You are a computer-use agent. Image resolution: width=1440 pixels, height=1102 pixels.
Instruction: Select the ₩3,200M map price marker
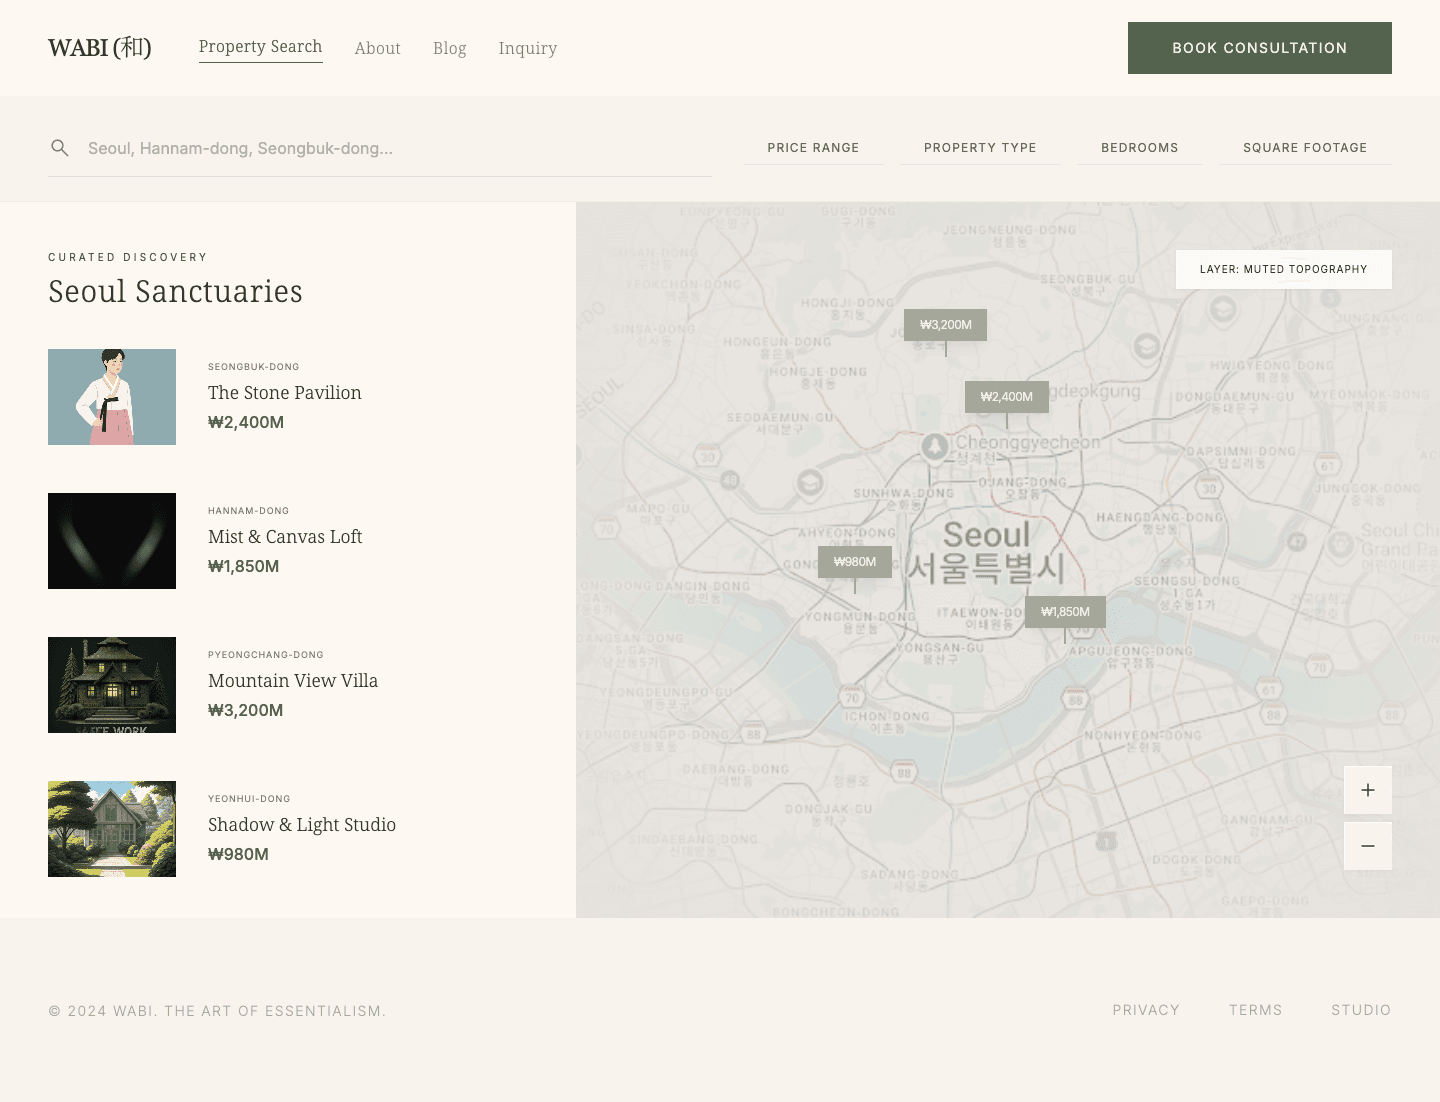pos(945,325)
